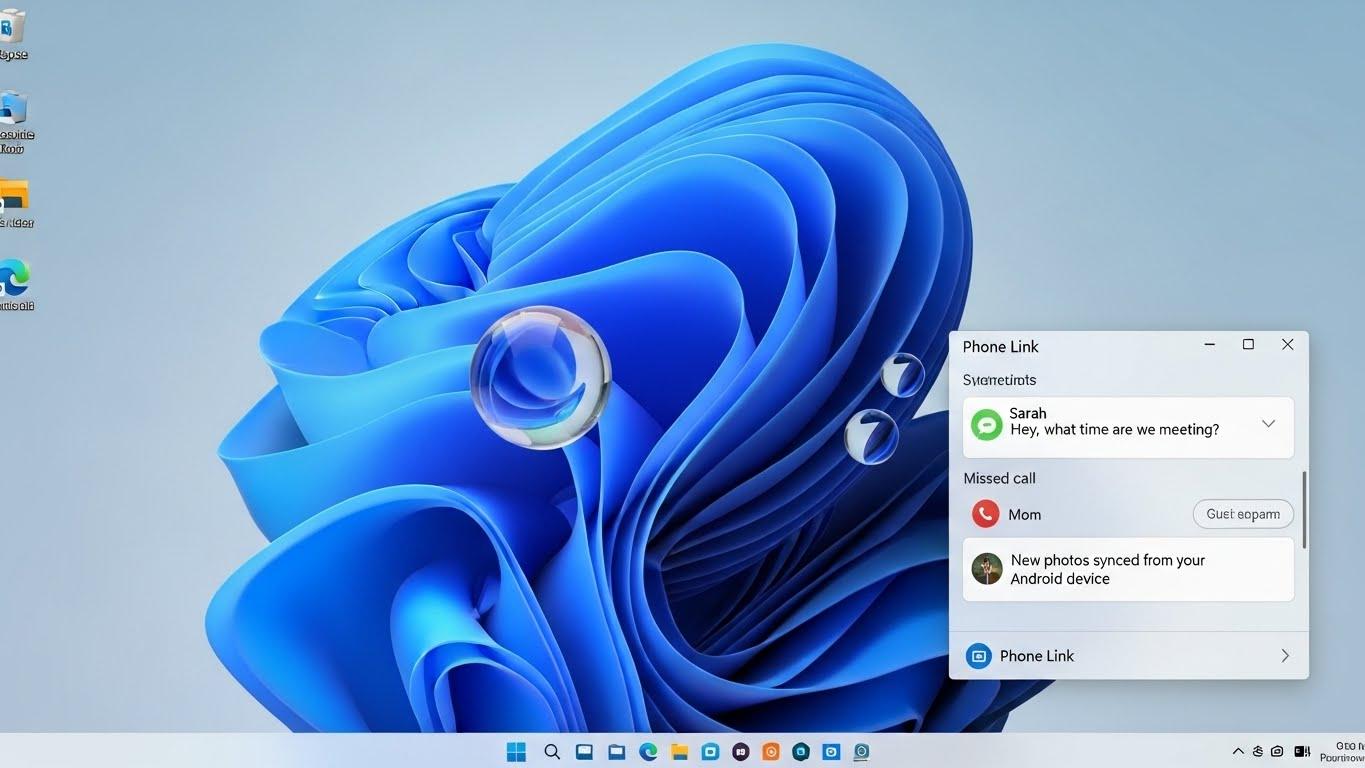The width and height of the screenshot is (1365, 768).
Task: Open the dark purple round taskbar icon
Action: point(740,752)
